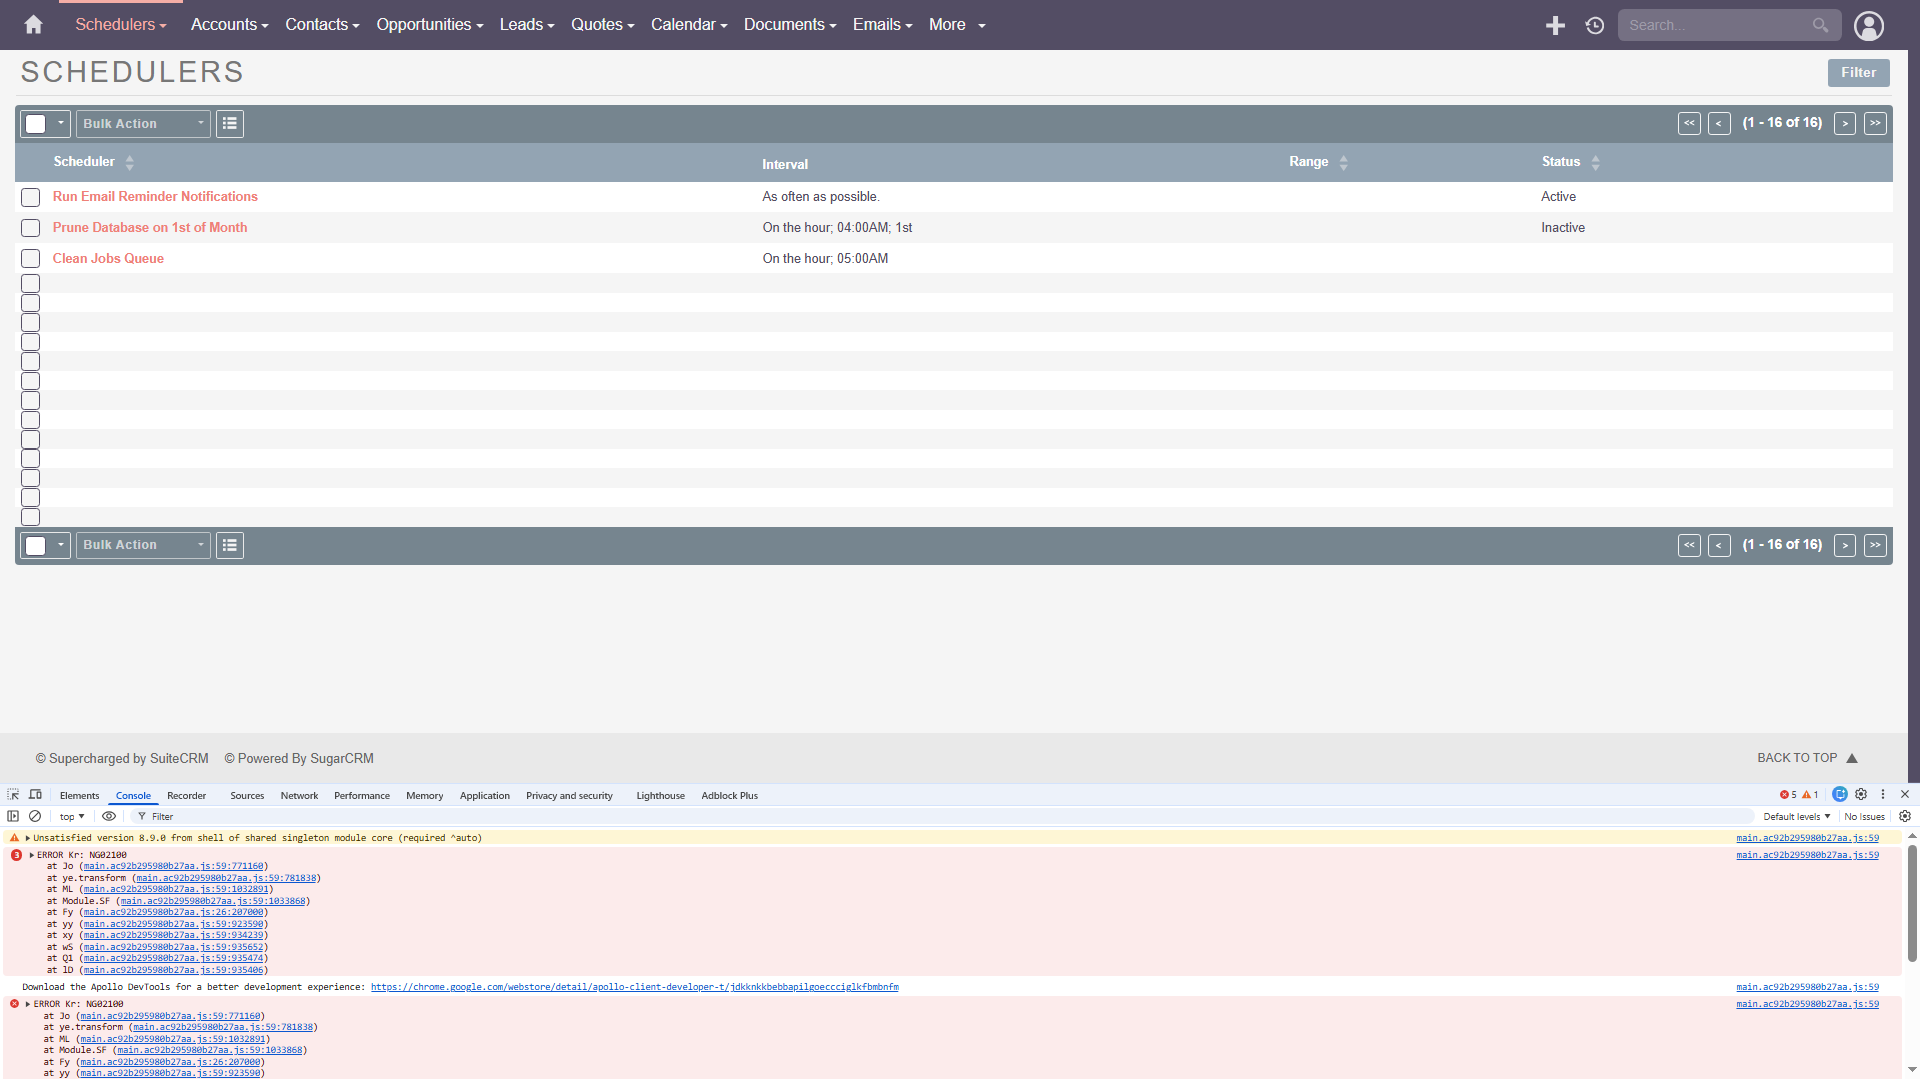Click the plus quick create icon
The width and height of the screenshot is (1920, 1080).
[x=1555, y=25]
